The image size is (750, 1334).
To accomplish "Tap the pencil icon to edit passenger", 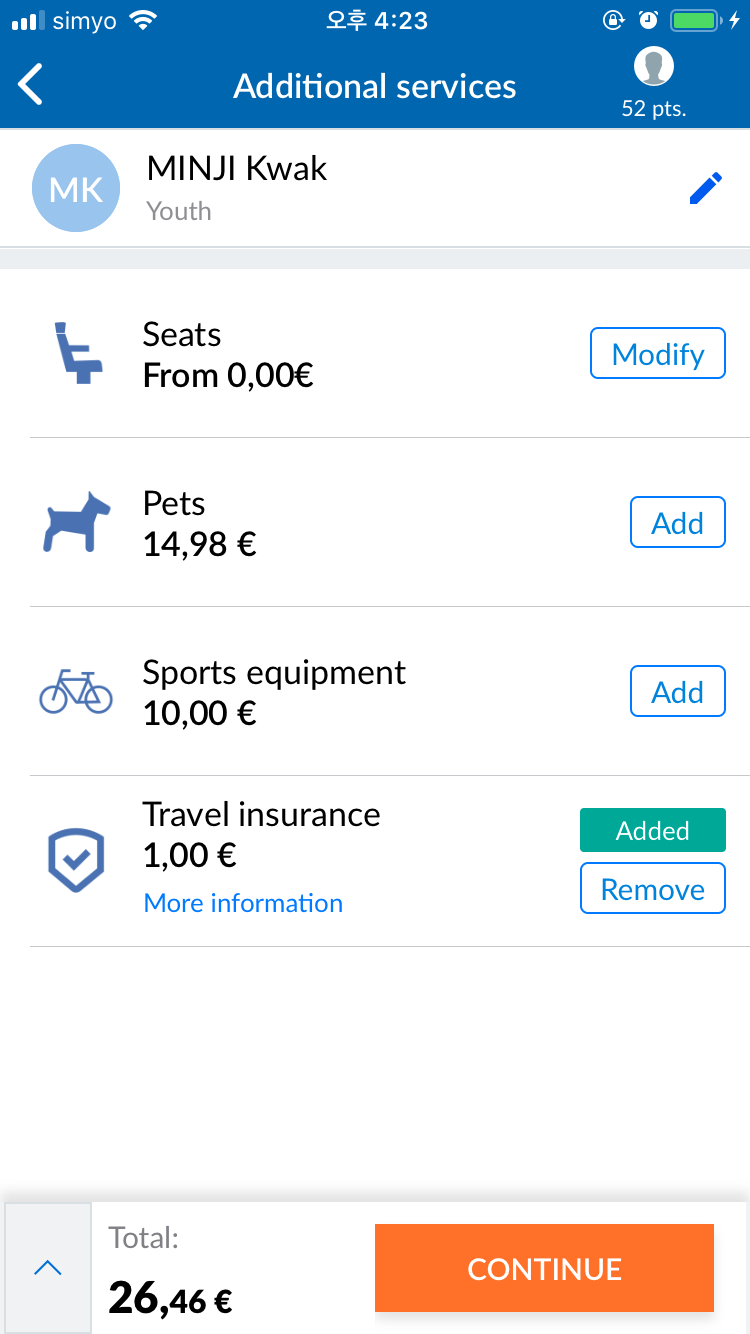I will (706, 189).
